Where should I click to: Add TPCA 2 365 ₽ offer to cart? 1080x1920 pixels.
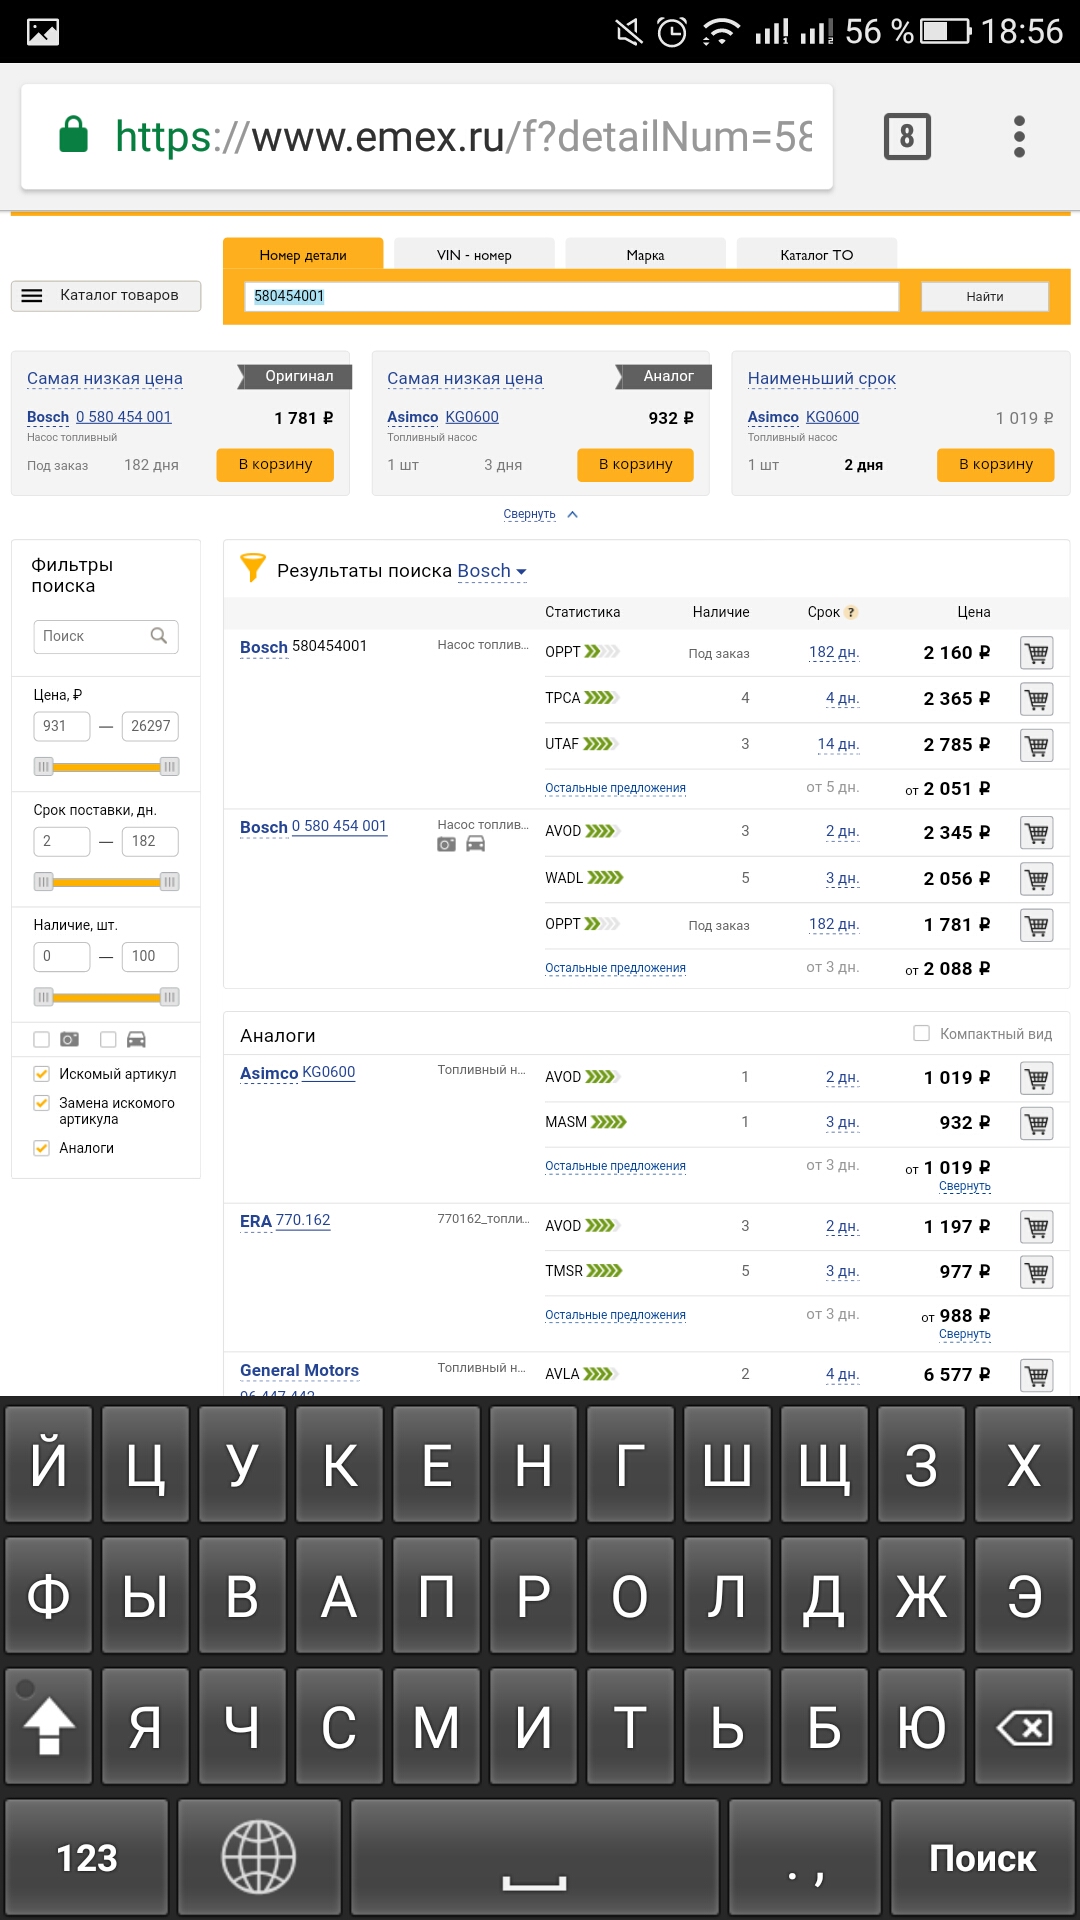pos(1037,699)
